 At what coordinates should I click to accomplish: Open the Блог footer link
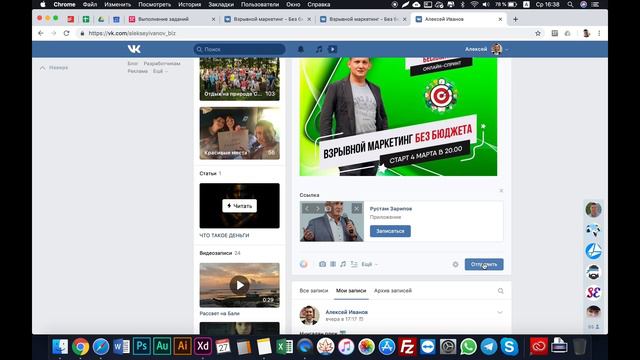(132, 64)
